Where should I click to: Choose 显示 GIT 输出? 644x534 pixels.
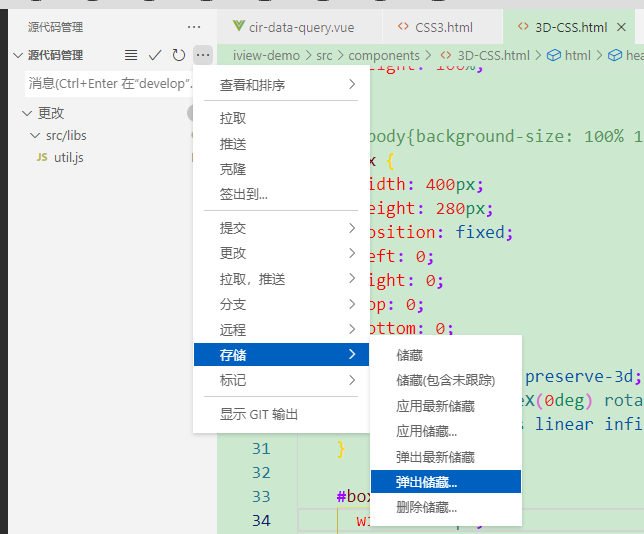tap(281, 414)
